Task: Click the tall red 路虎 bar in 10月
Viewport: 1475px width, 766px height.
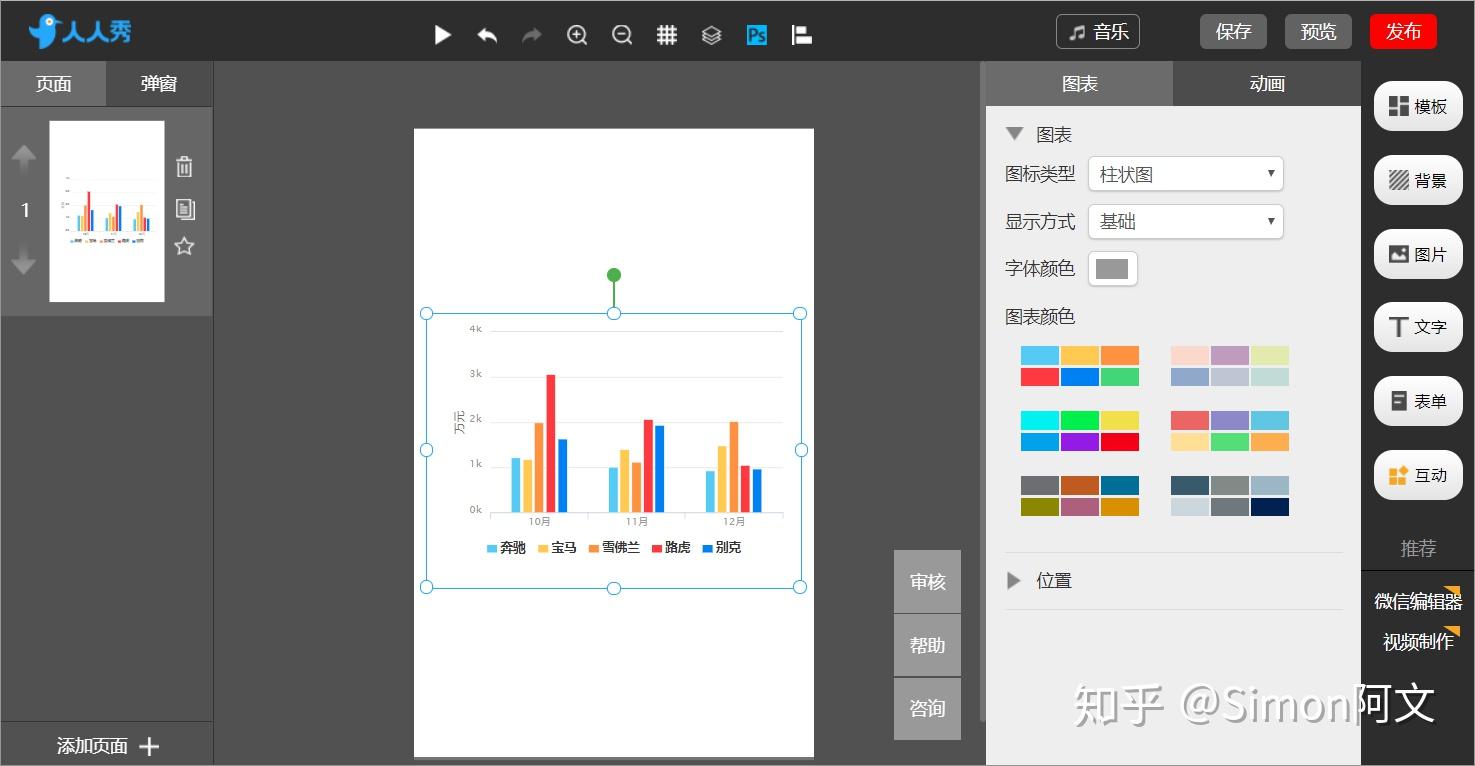Action: click(x=550, y=443)
